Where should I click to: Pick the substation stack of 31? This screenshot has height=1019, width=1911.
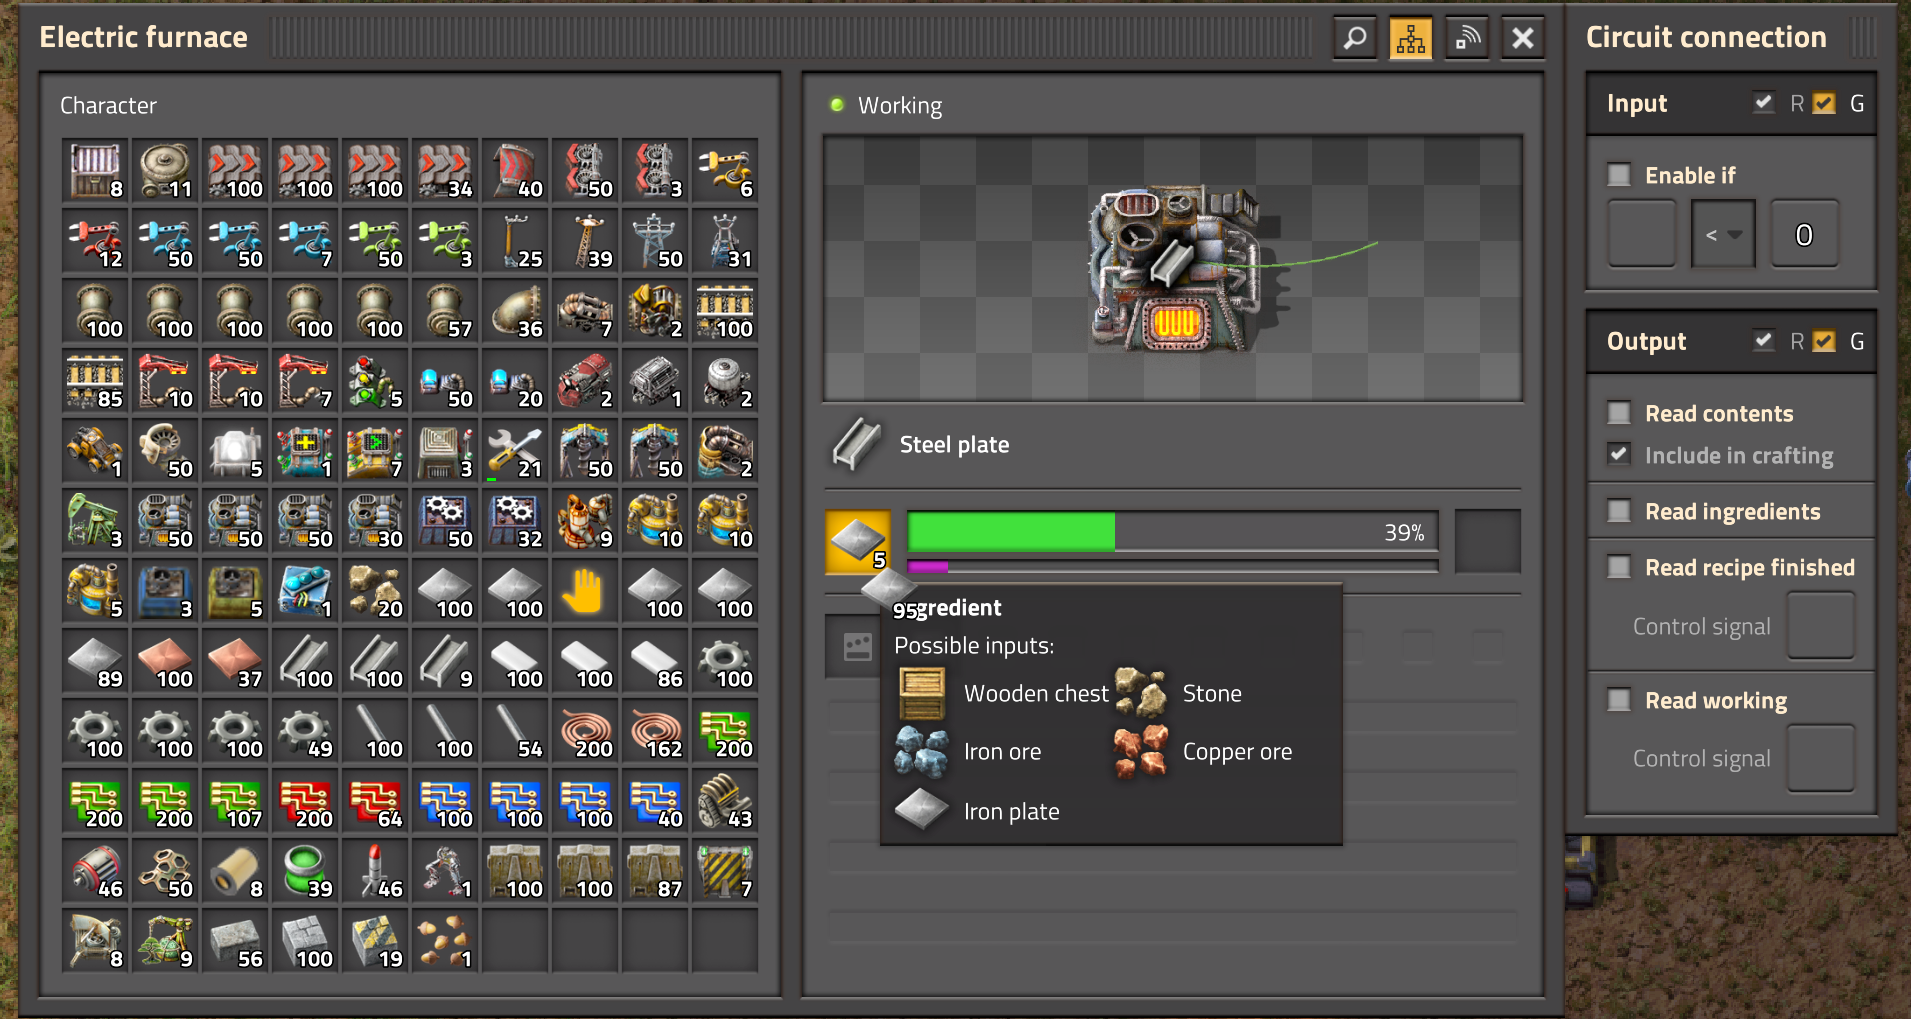725,241
